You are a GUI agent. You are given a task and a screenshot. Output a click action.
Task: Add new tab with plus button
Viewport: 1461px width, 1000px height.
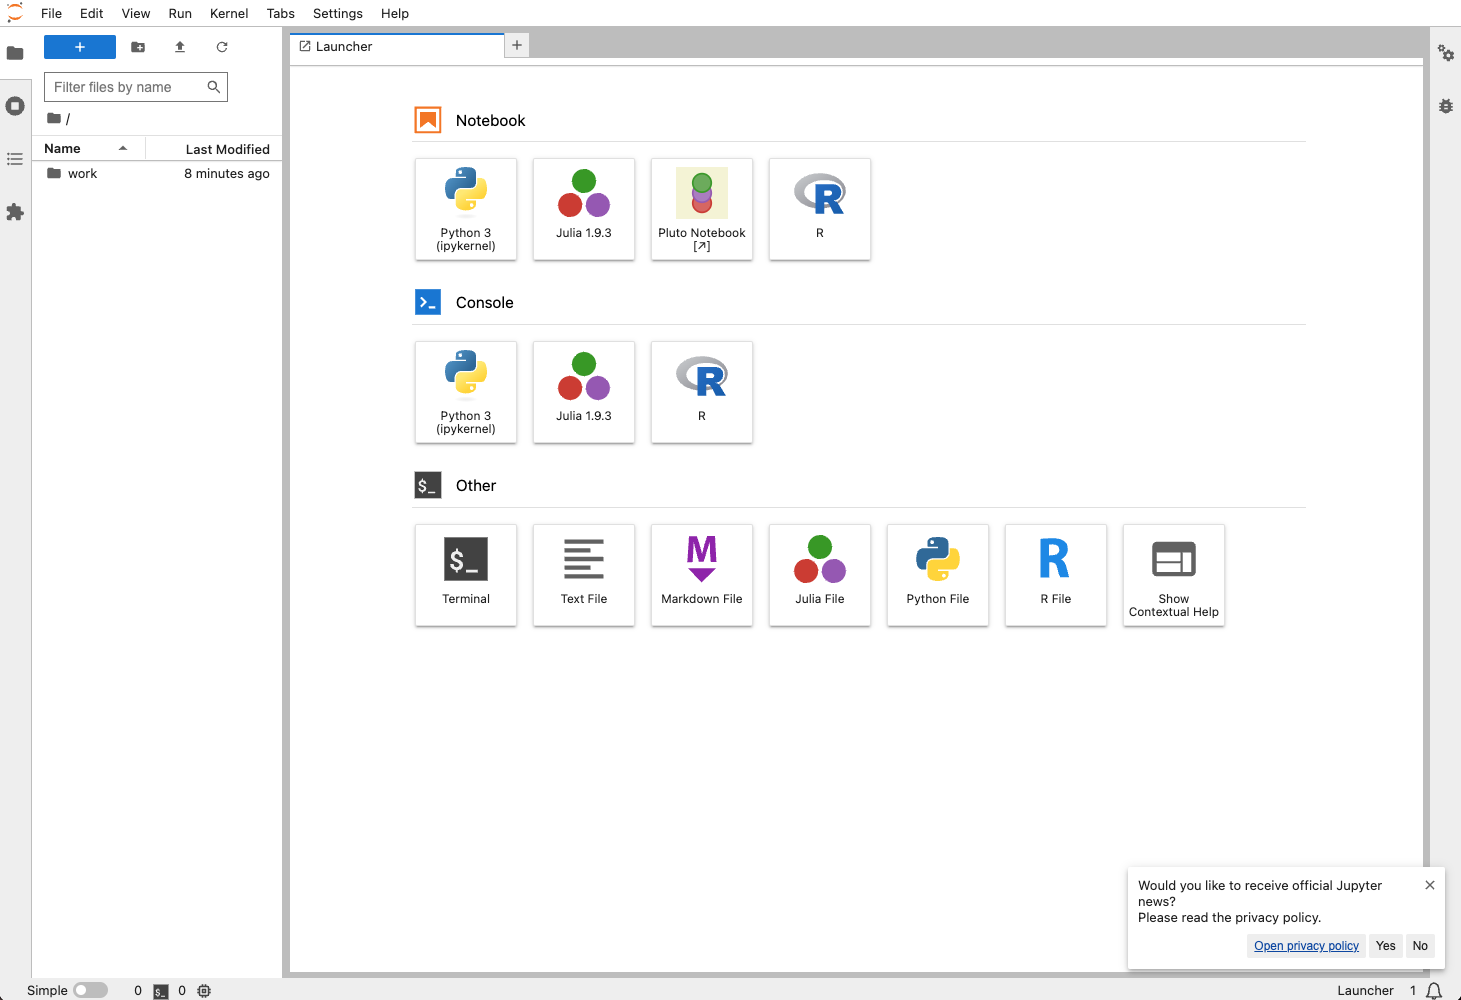click(x=517, y=46)
